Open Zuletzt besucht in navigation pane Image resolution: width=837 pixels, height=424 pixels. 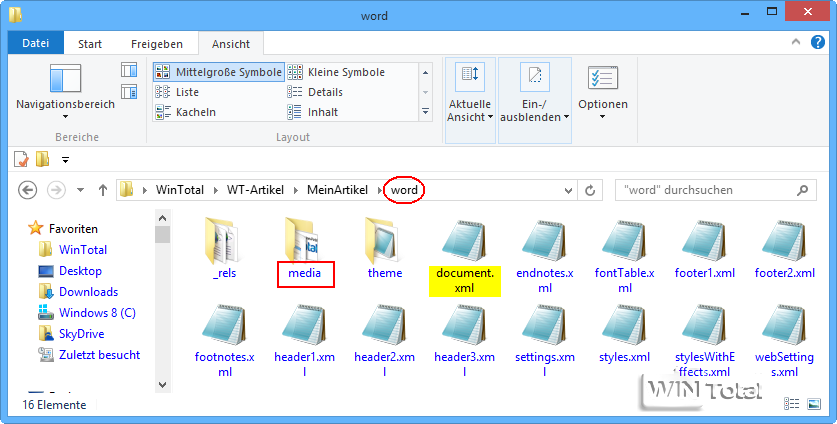(89, 355)
